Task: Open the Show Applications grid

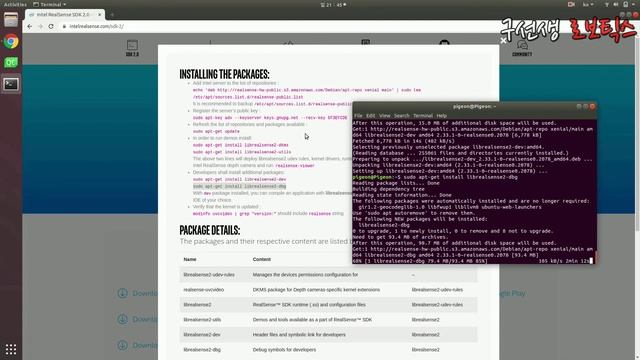Action: pyautogui.click(x=11, y=349)
